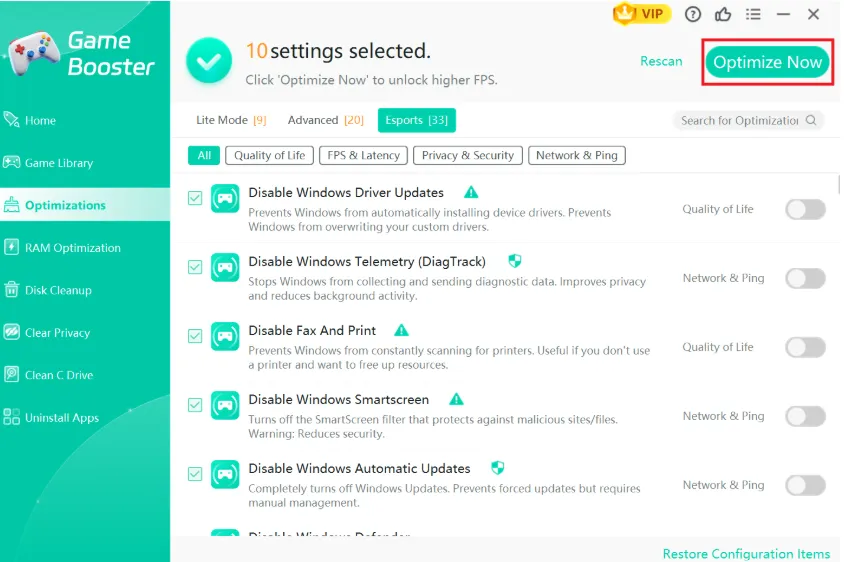Click the Home sidebar icon
Screen dimensions: 844x562
(11, 120)
